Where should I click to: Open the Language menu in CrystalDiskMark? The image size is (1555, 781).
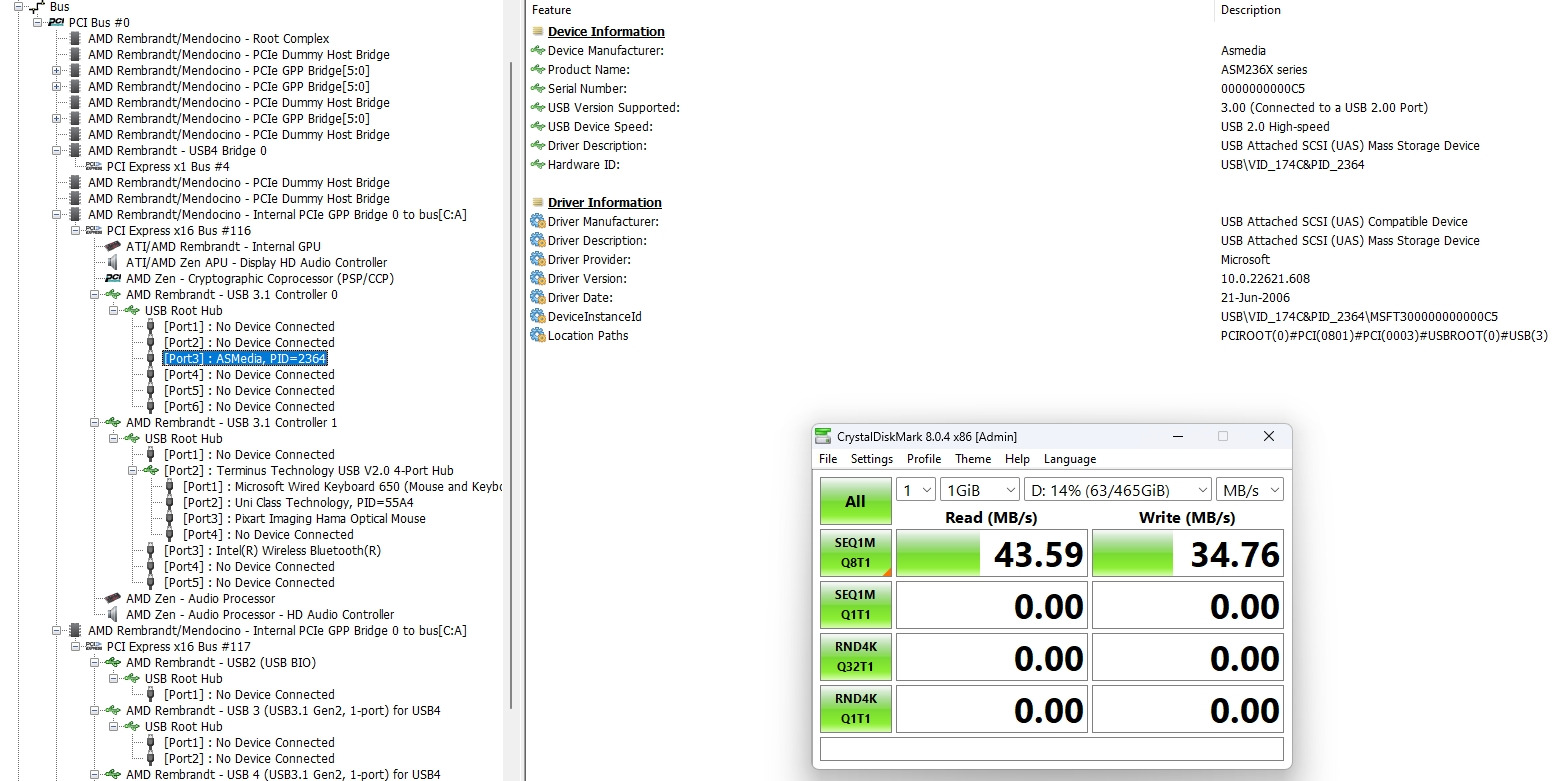pyautogui.click(x=1070, y=459)
